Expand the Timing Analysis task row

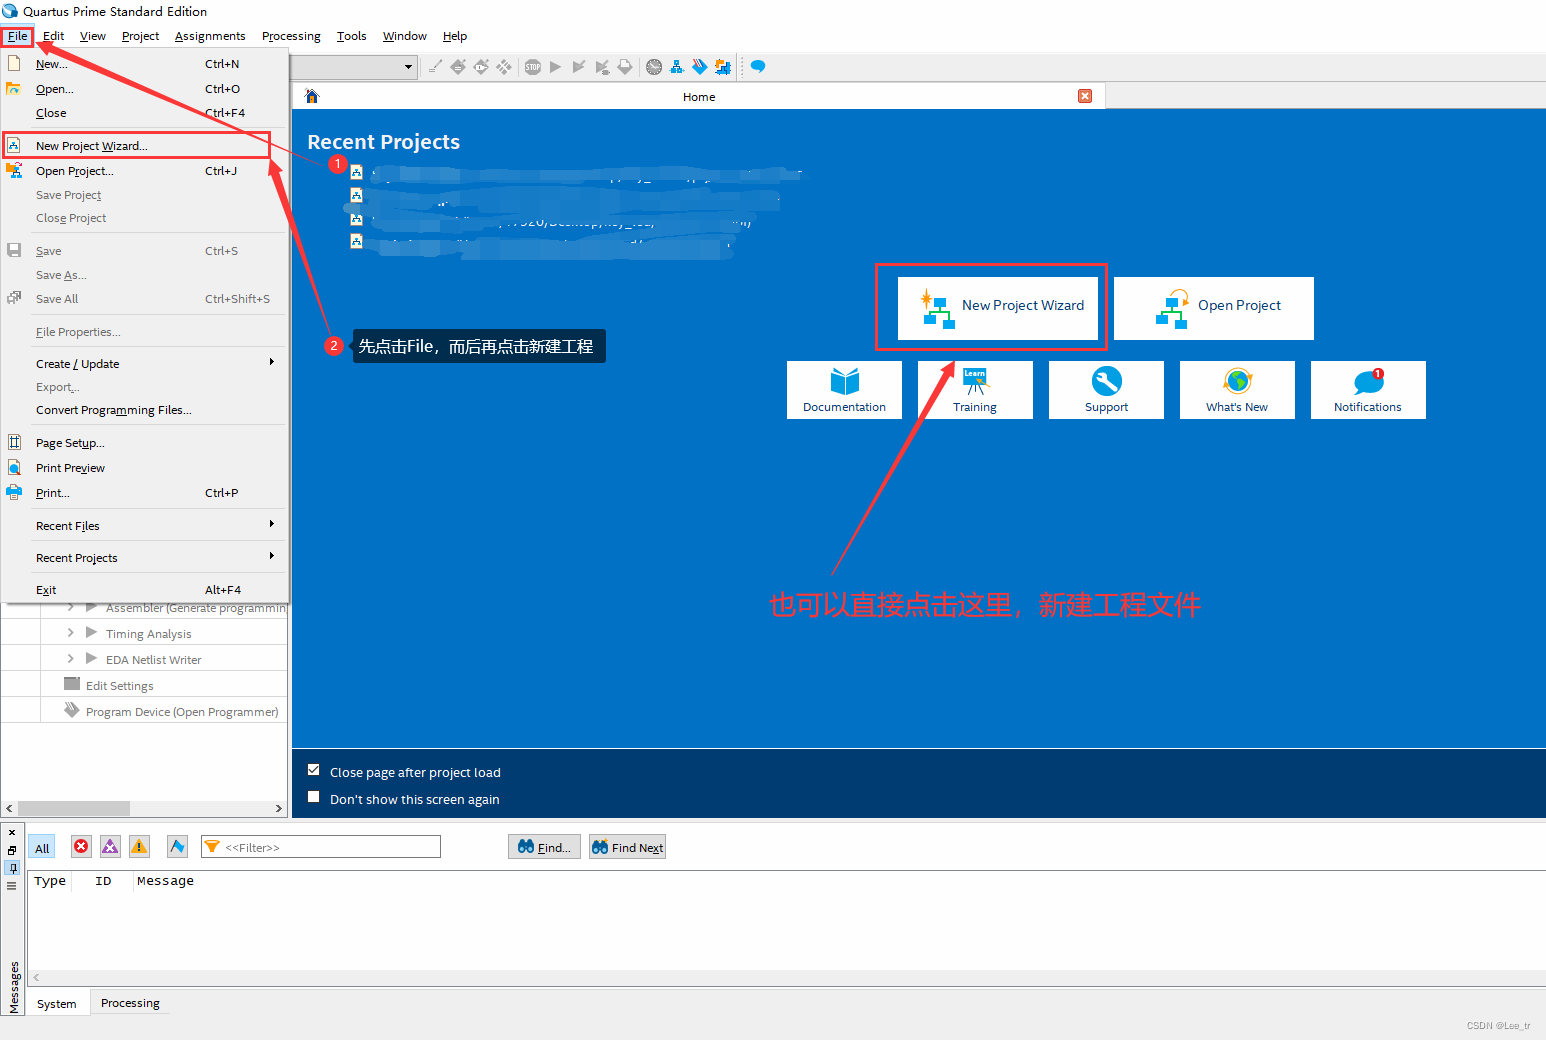tap(70, 632)
